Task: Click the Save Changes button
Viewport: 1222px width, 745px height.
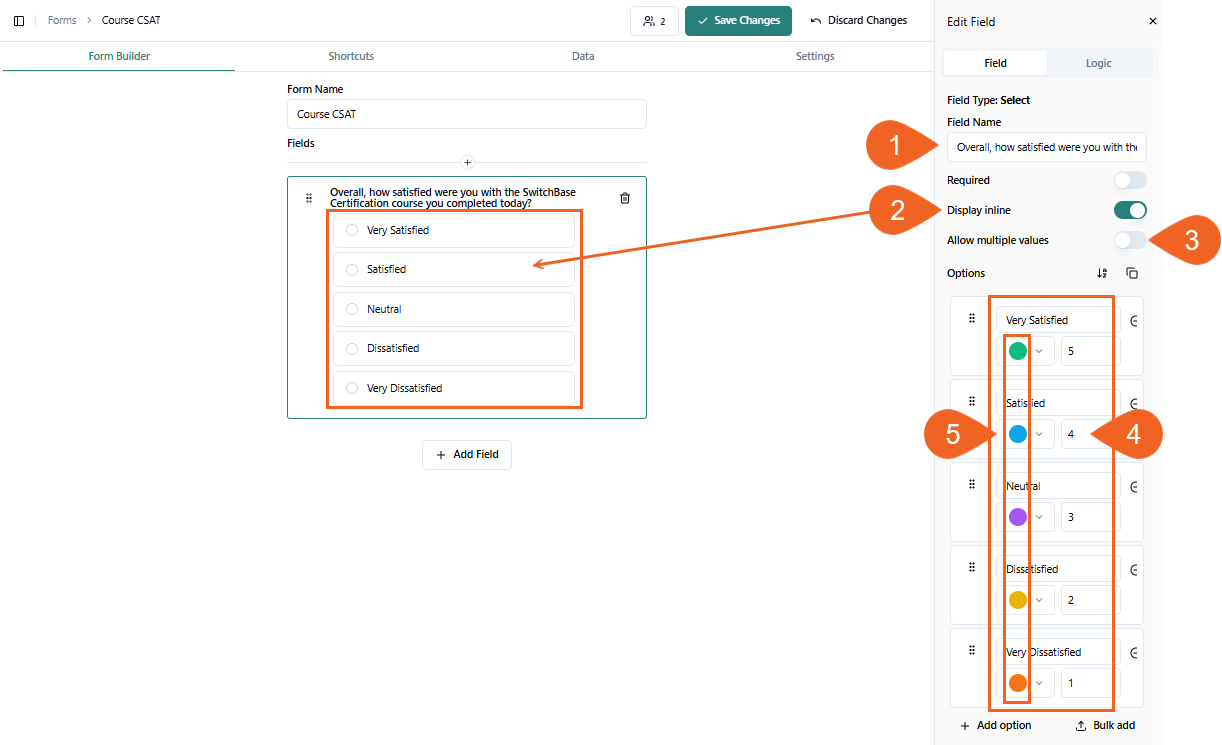Action: (738, 21)
